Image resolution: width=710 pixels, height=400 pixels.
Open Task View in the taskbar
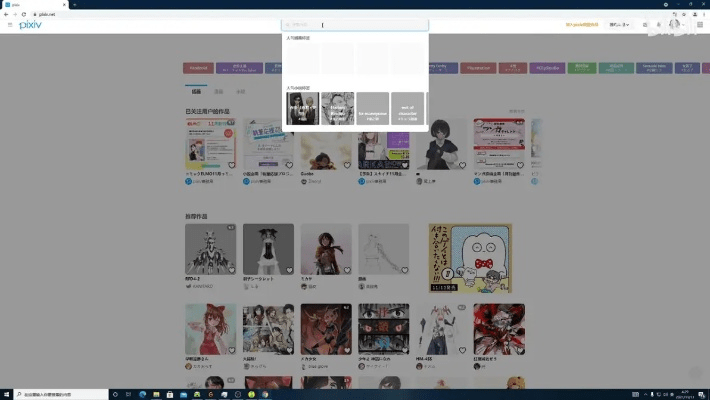[128, 394]
